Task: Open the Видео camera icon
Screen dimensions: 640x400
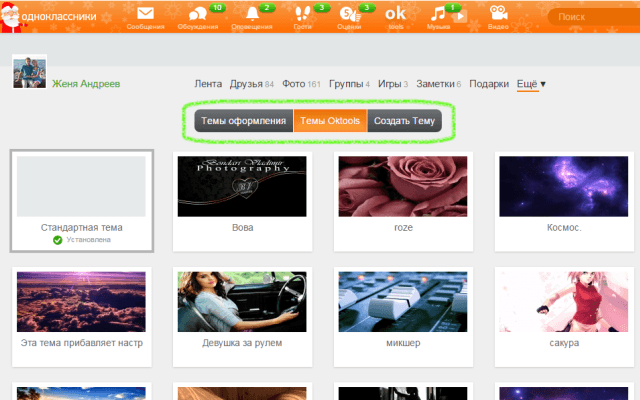Action: click(x=498, y=13)
